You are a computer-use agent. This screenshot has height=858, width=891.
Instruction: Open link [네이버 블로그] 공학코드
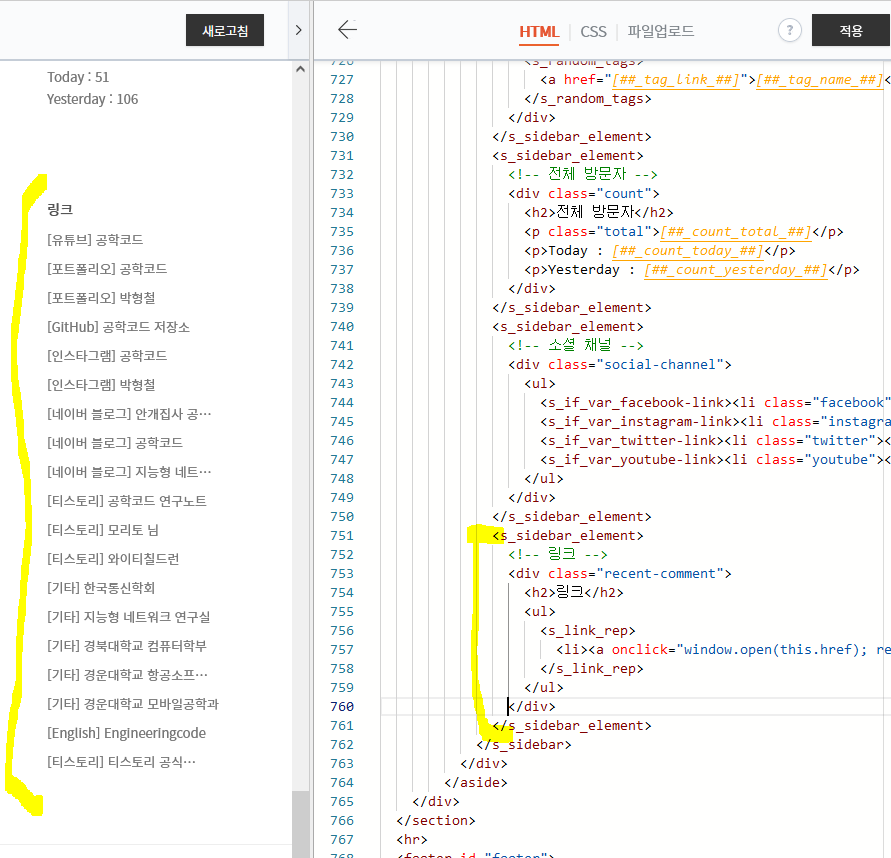pyautogui.click(x=115, y=443)
